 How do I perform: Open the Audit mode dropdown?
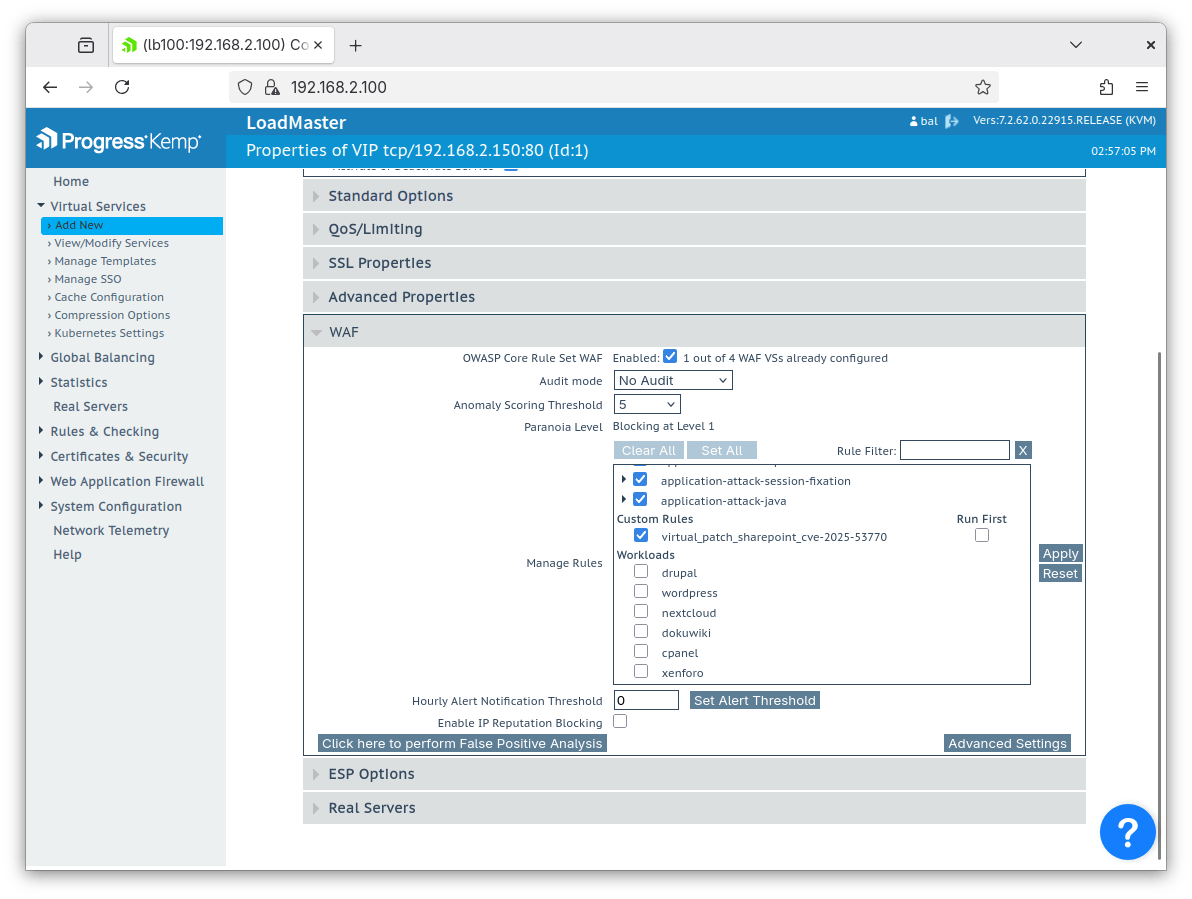[673, 380]
